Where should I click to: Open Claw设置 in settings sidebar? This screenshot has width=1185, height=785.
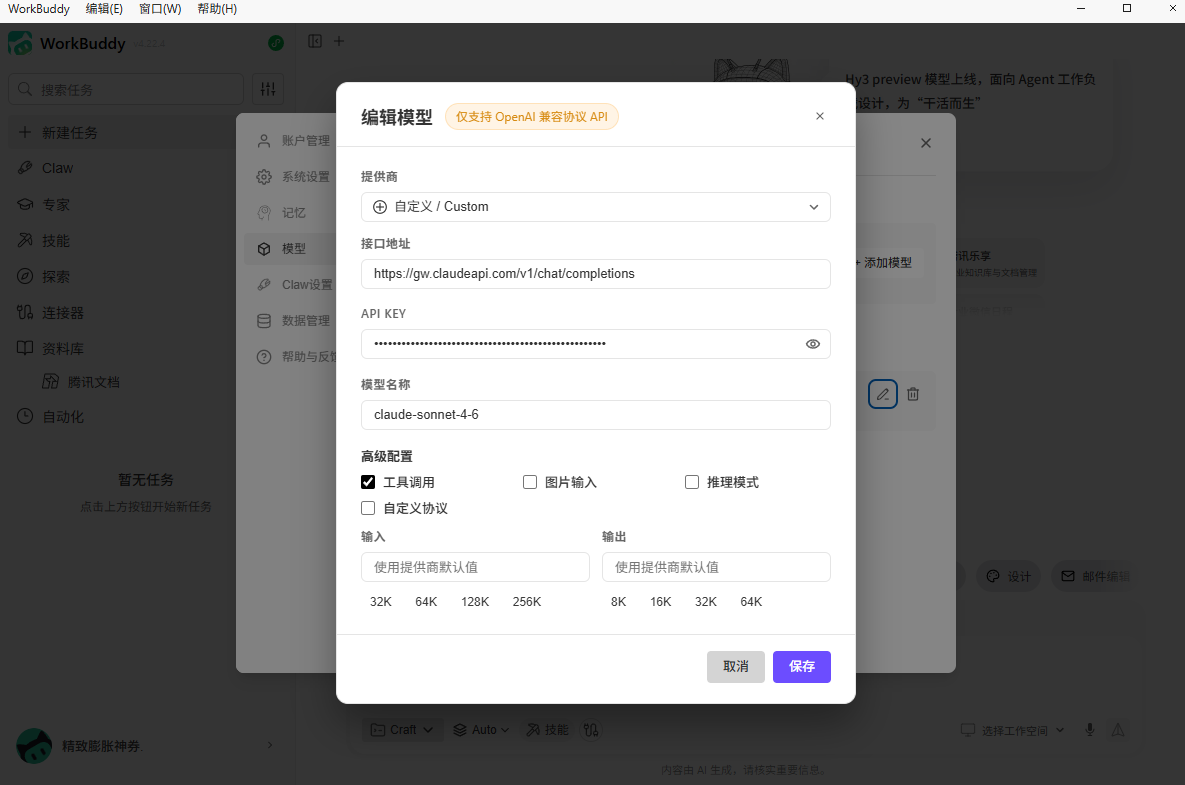click(x=293, y=285)
